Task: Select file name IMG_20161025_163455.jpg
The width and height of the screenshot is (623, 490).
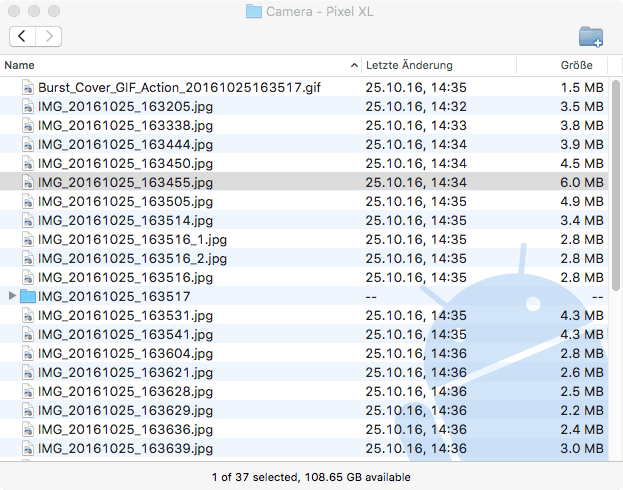Action: point(126,182)
